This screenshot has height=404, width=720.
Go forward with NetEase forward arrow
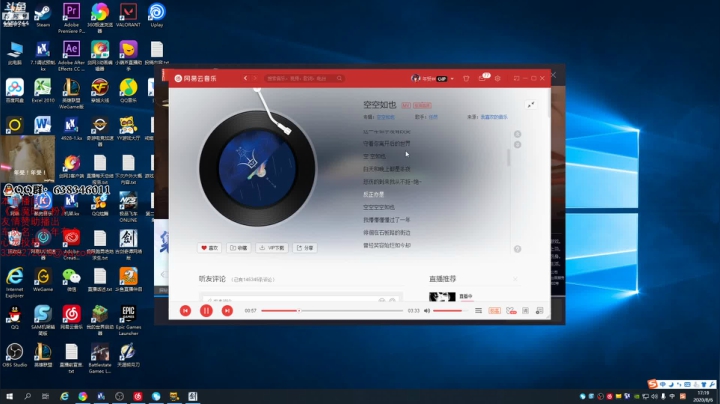point(255,79)
